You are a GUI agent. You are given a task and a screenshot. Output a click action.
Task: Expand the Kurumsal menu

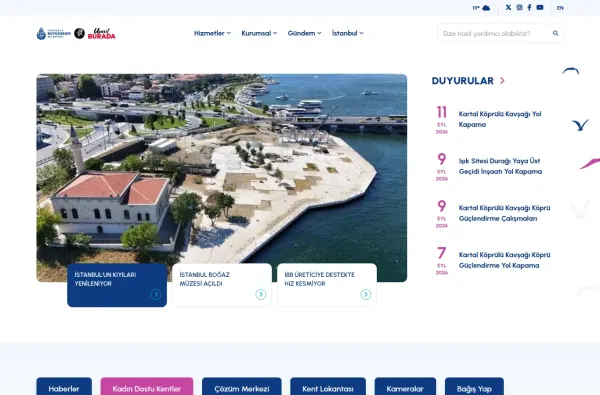tap(259, 33)
